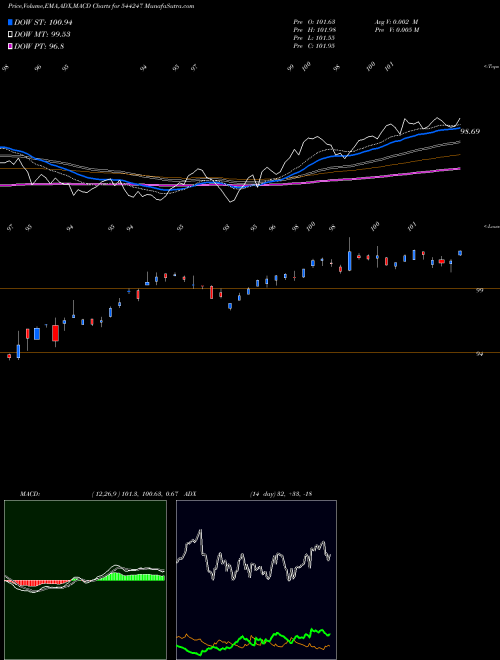The width and height of the screenshot is (500, 660).
Task: Click the '<Tops' axis label
Action: 491,67
